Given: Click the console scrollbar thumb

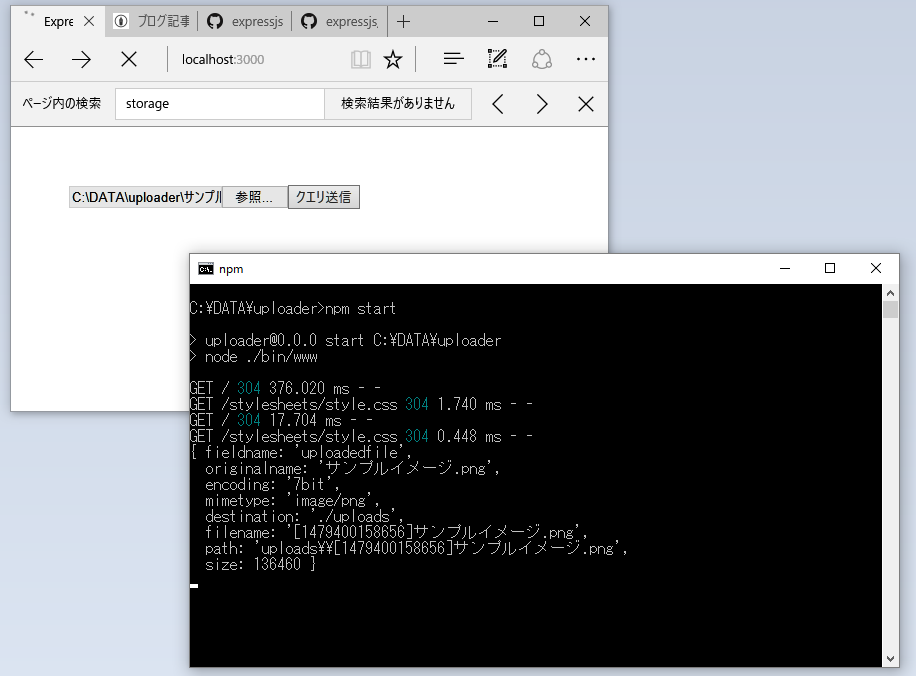Looking at the screenshot, I should coord(890,309).
